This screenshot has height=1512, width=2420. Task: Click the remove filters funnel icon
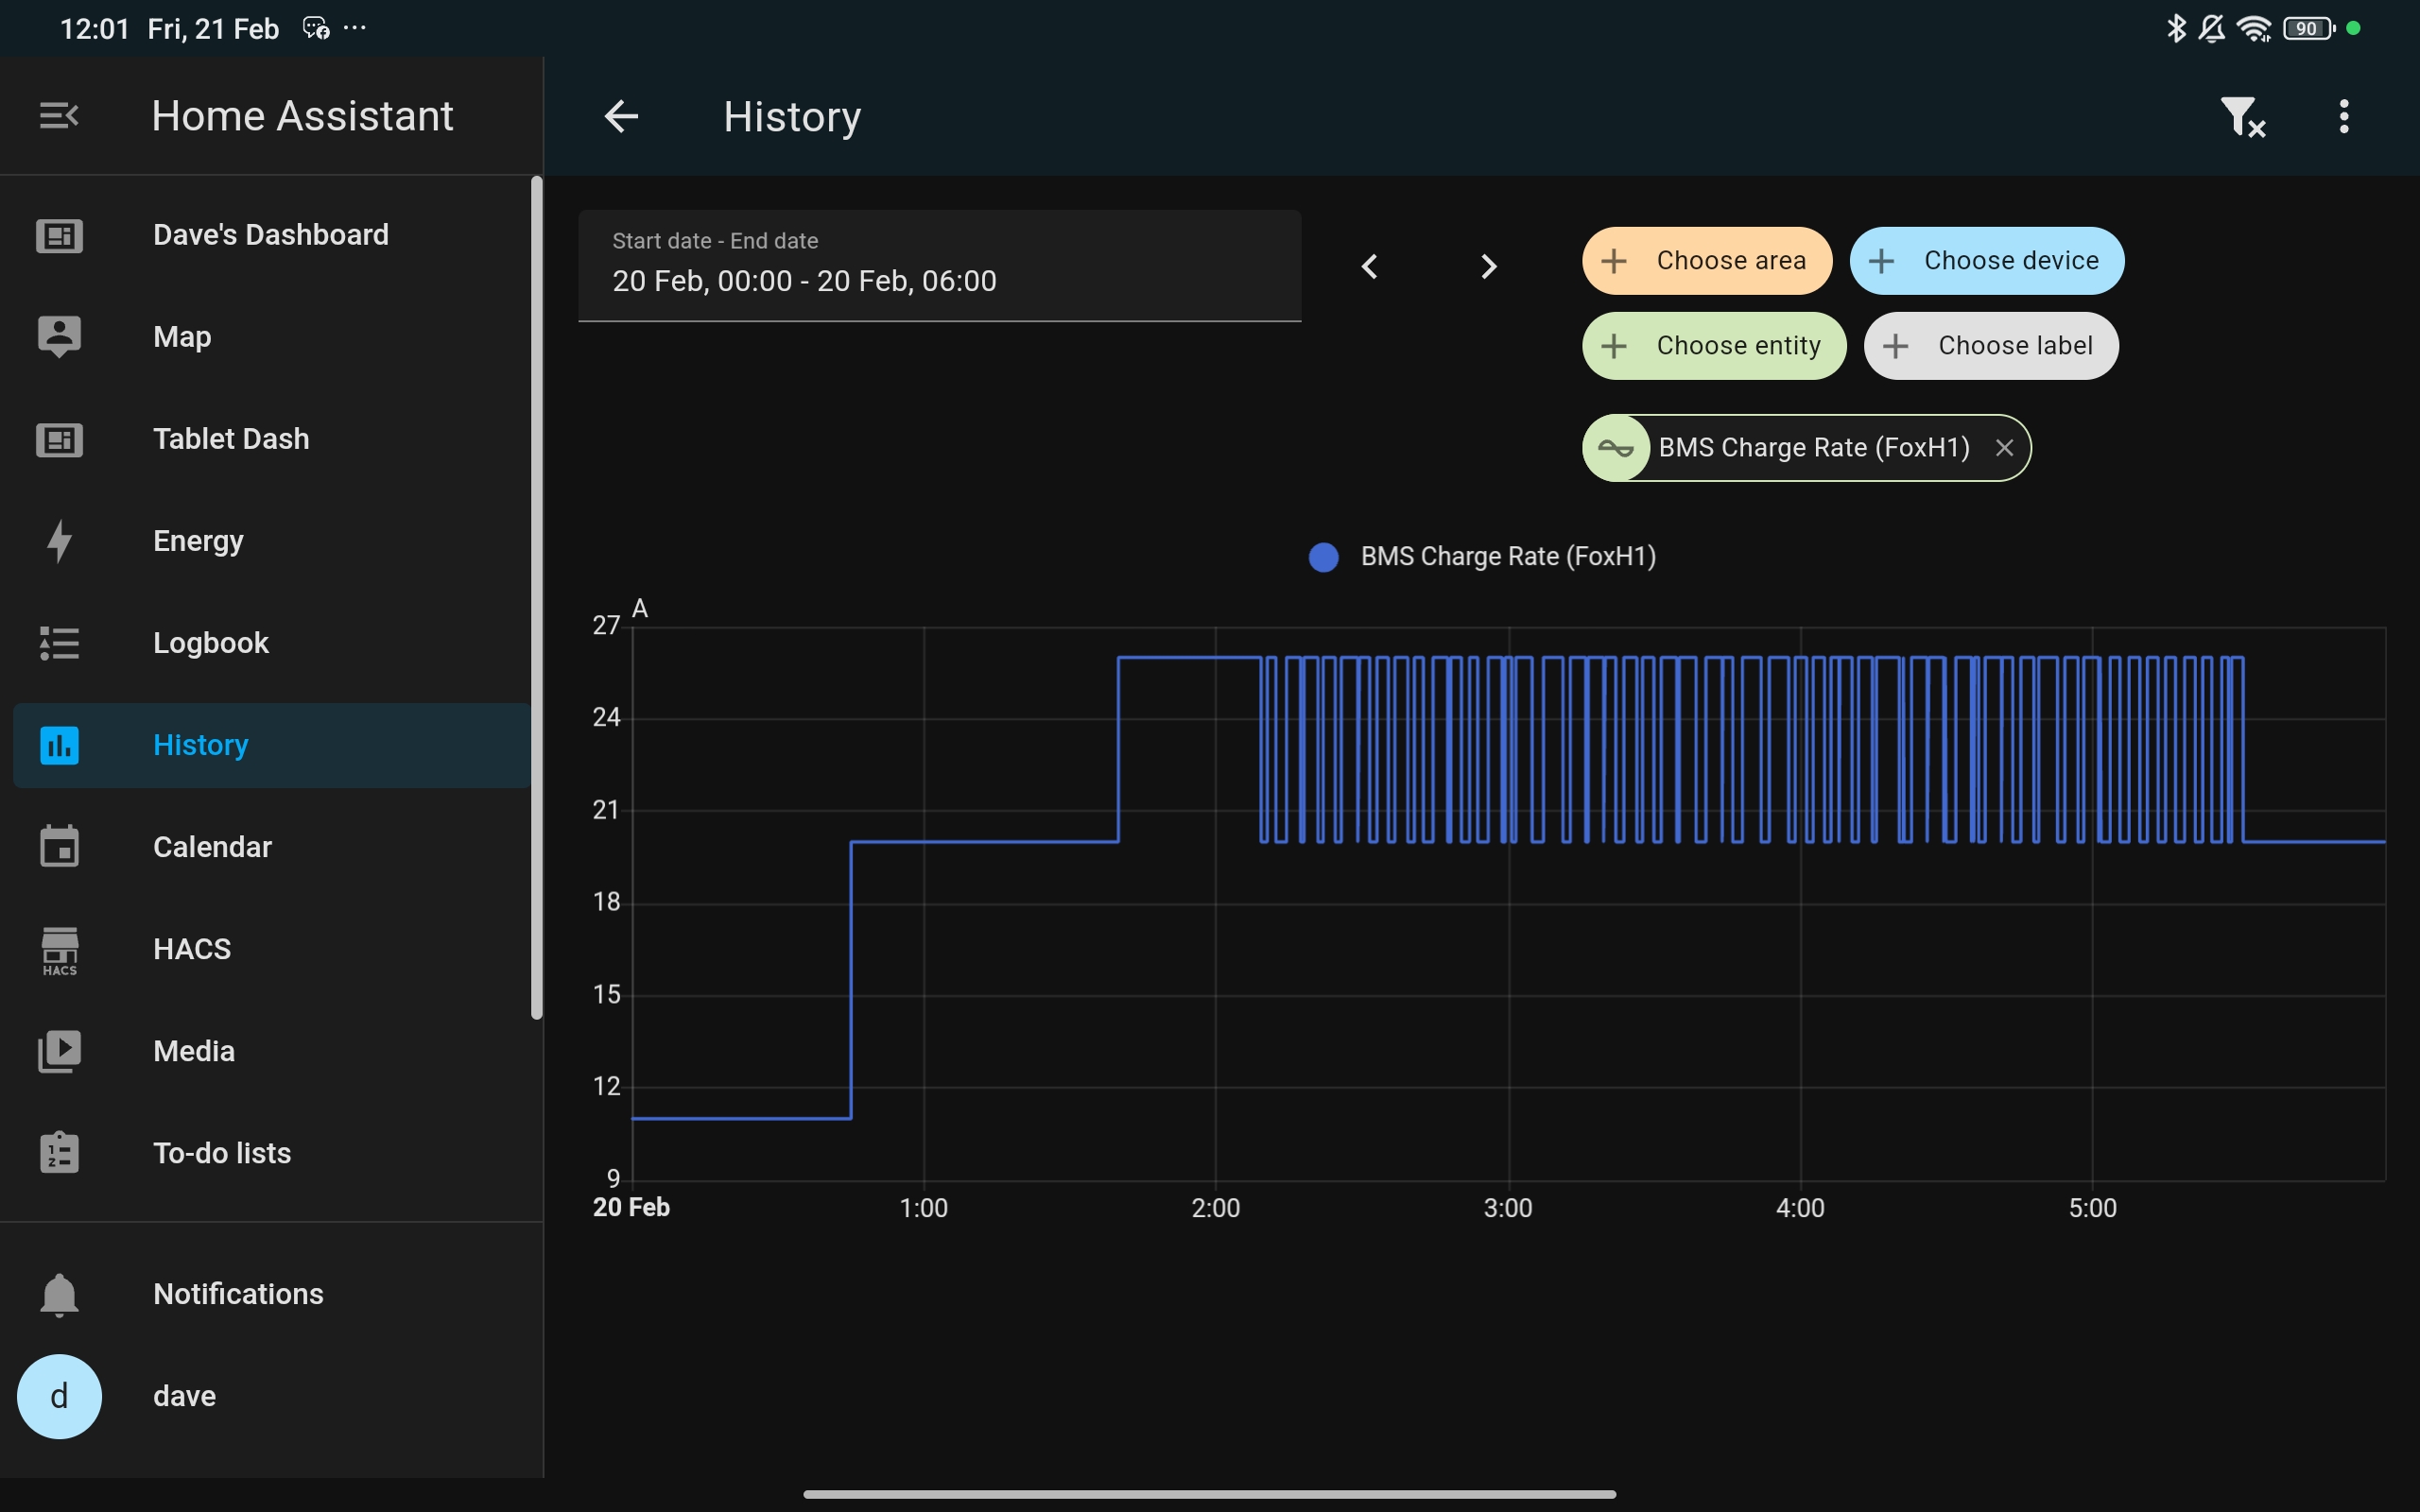2241,117
